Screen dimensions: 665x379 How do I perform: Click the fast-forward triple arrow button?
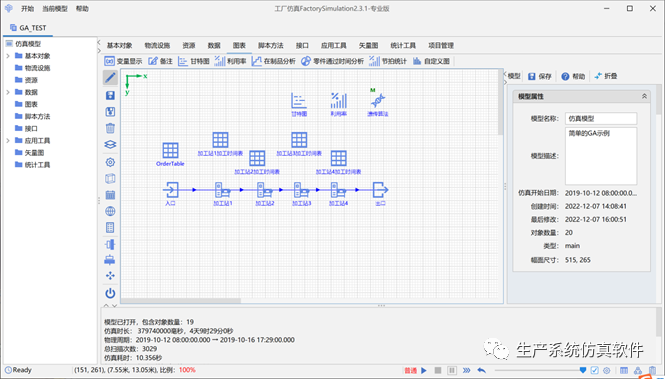[x=467, y=371]
